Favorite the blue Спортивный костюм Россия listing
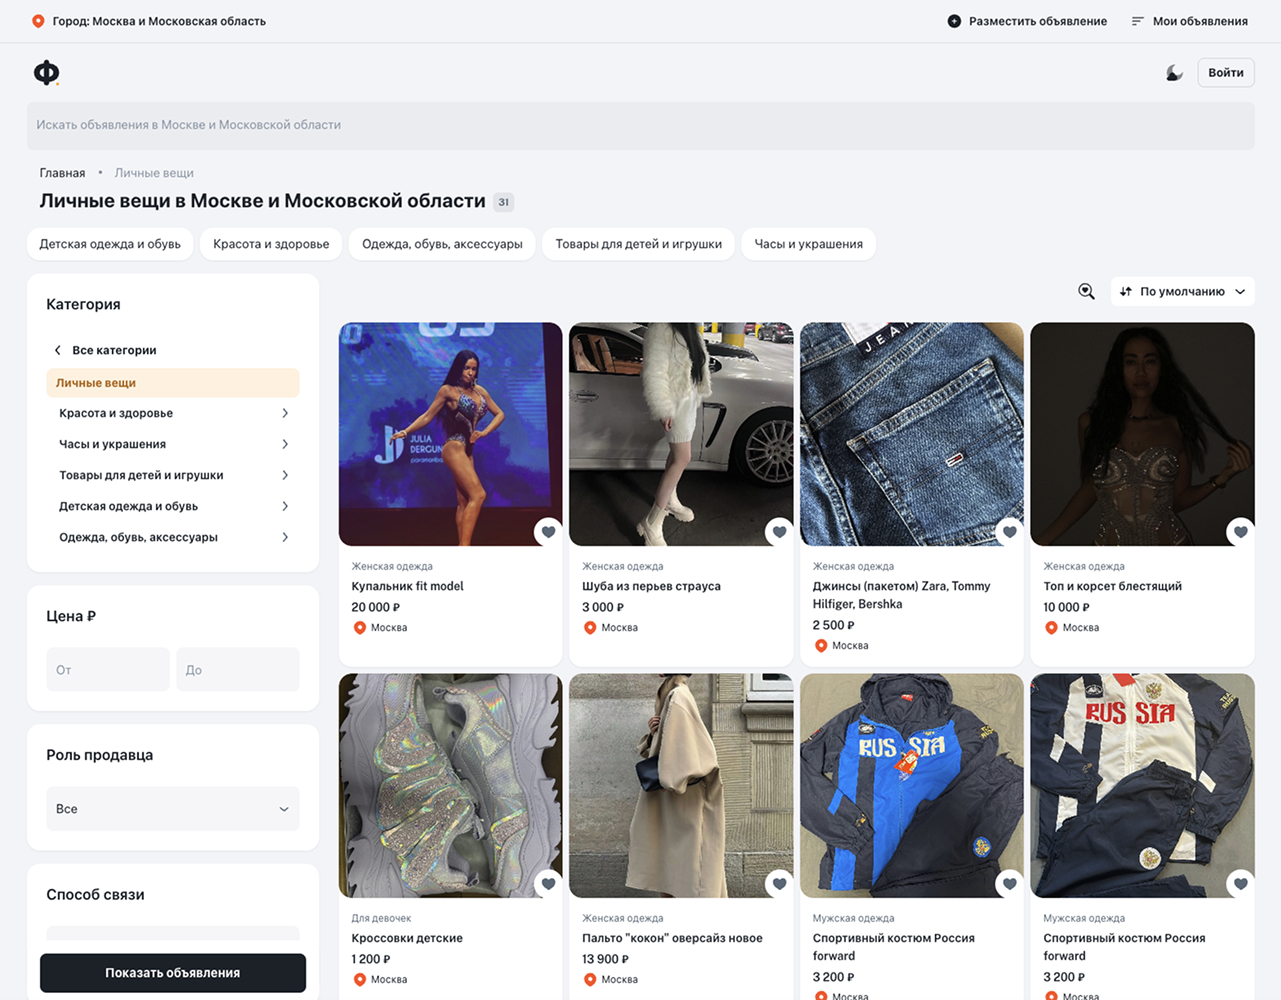1281x1000 pixels. pos(1009,883)
